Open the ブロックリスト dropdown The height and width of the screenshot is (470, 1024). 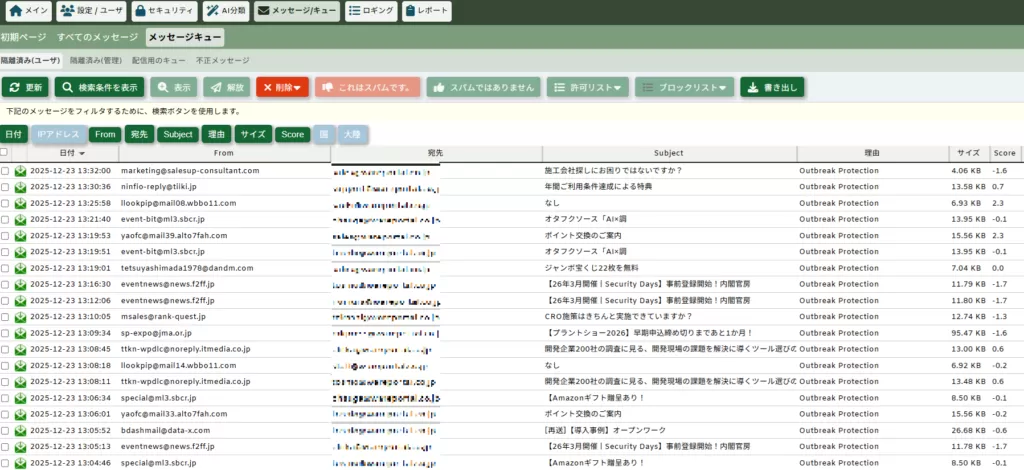click(684, 87)
